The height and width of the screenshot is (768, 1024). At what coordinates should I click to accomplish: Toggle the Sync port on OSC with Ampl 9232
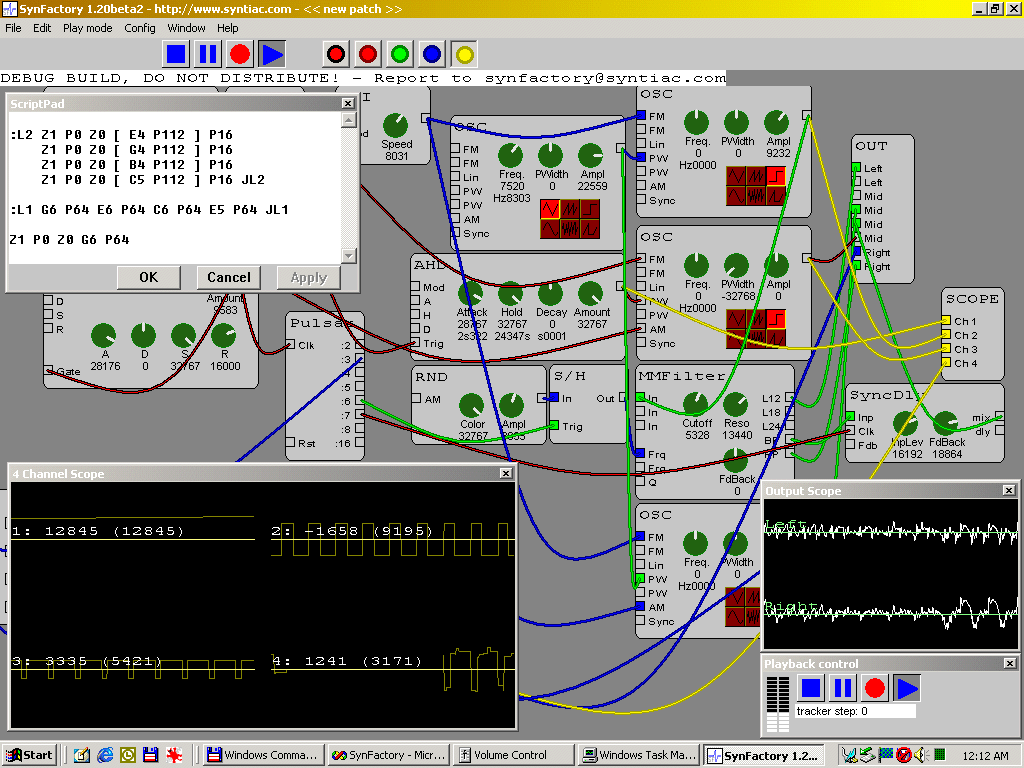(x=641, y=200)
